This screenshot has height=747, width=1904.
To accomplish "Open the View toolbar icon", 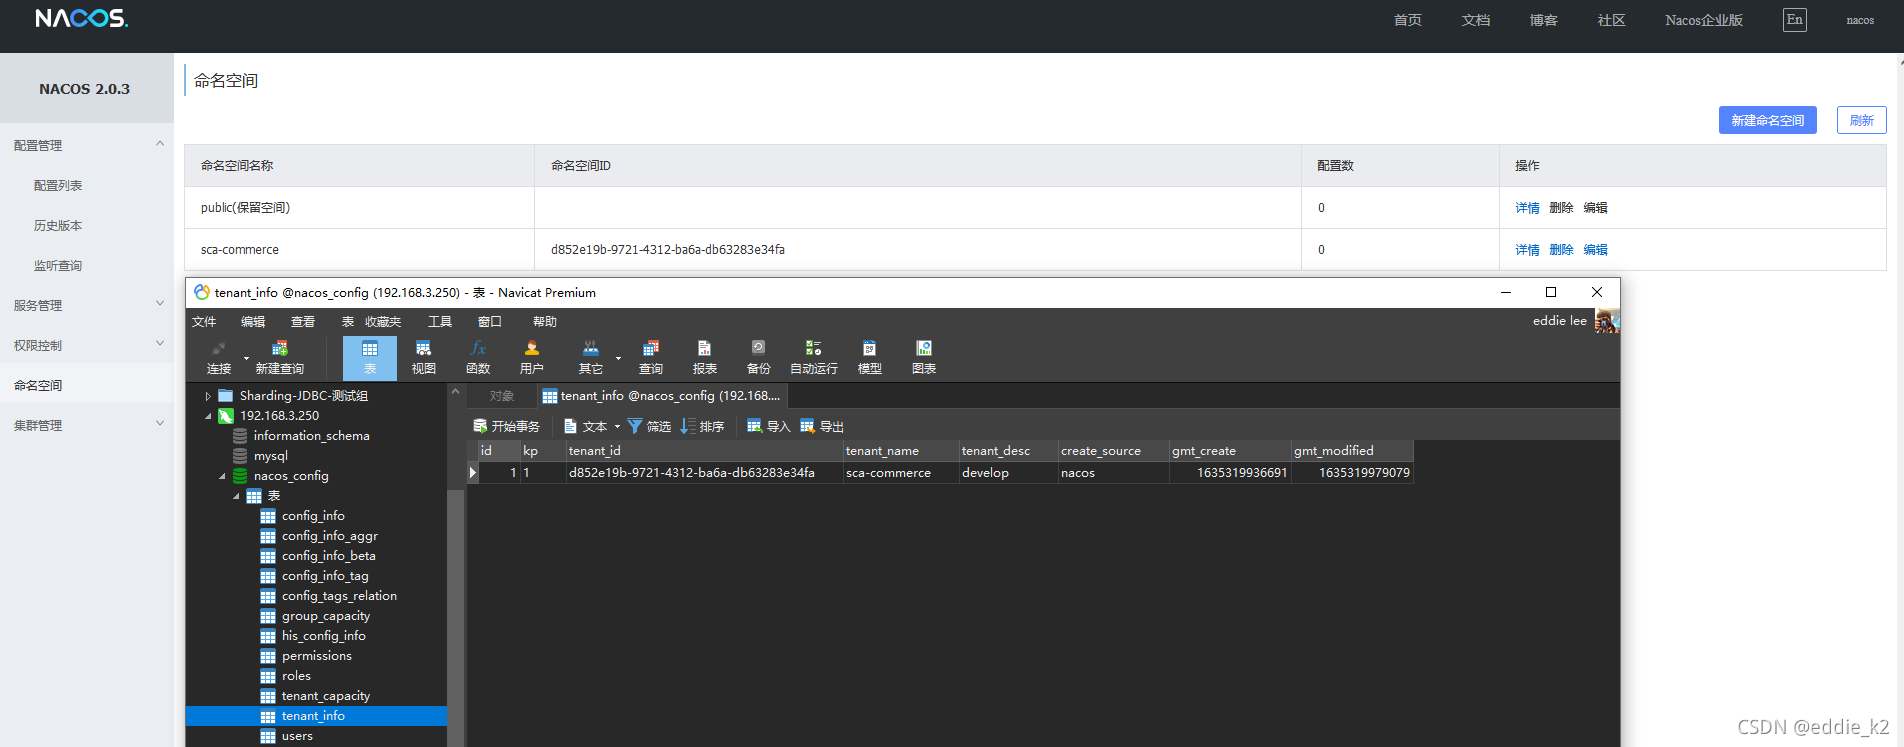I will pos(424,357).
